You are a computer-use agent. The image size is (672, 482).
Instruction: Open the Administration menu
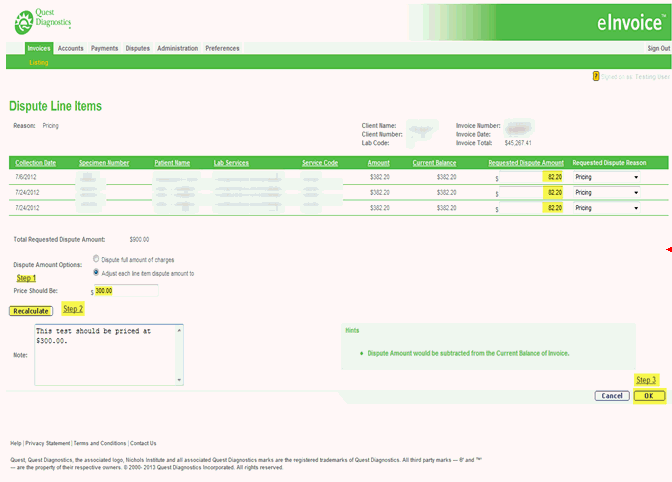pyautogui.click(x=177, y=48)
